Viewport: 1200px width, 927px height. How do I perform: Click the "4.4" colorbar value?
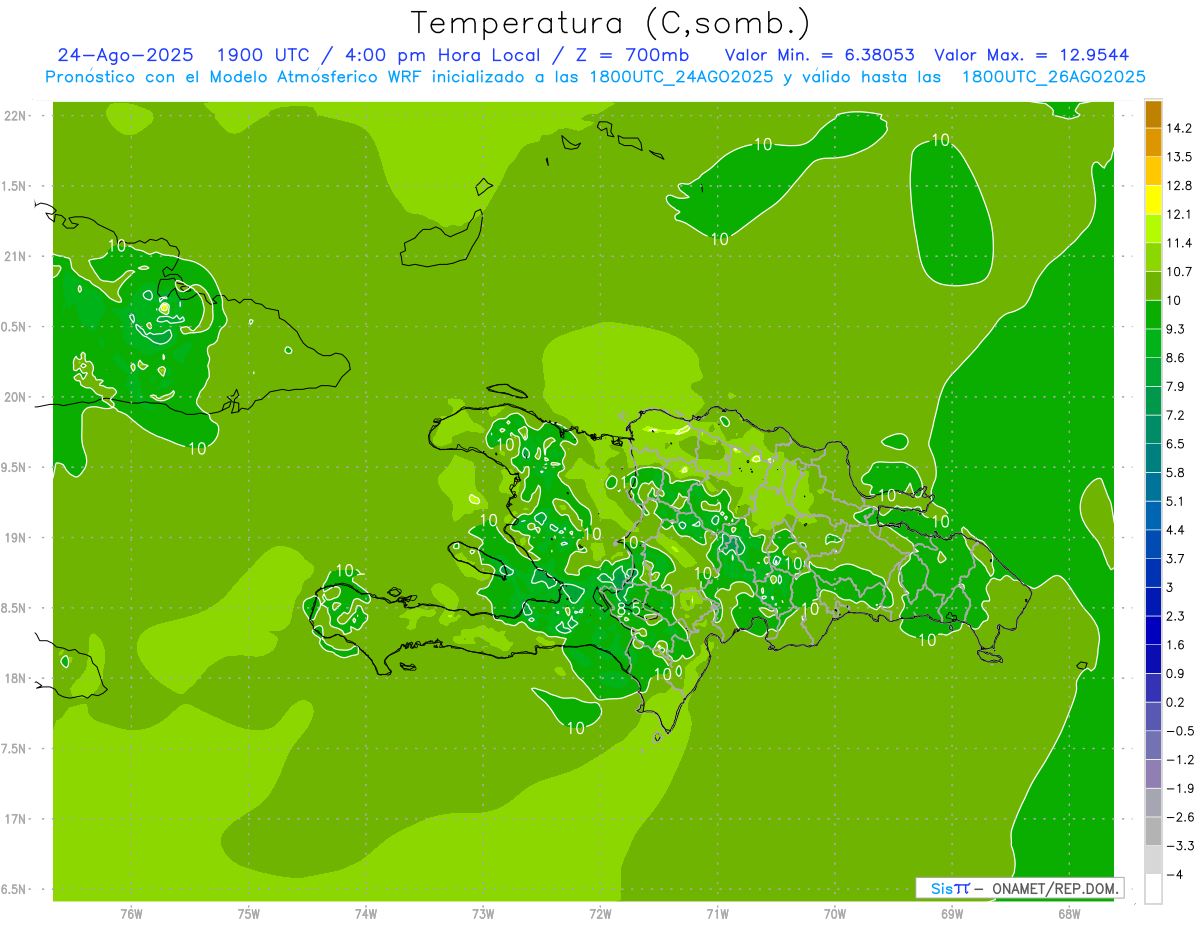click(1176, 530)
